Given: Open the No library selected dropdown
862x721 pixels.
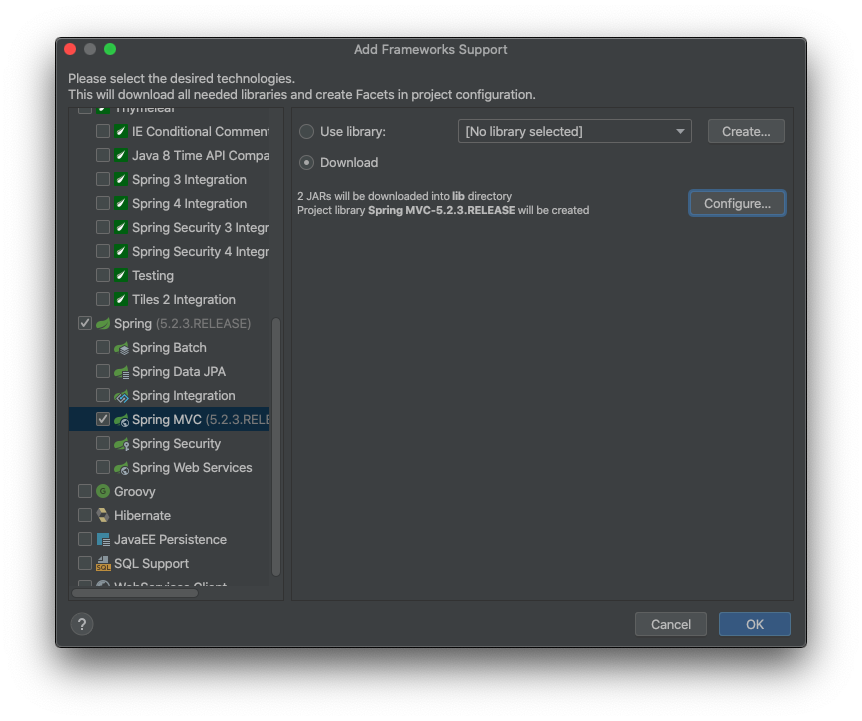Looking at the screenshot, I should pos(574,131).
